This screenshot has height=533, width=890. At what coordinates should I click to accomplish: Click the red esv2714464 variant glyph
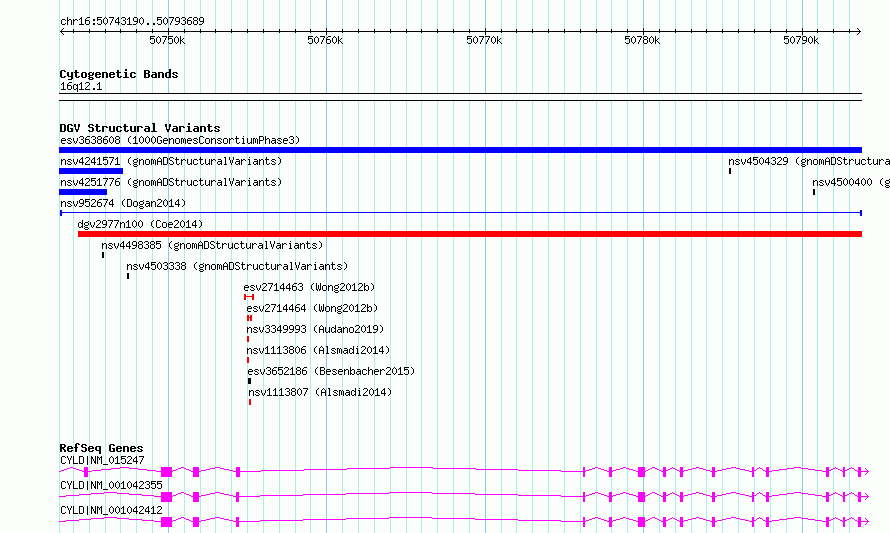(249, 318)
